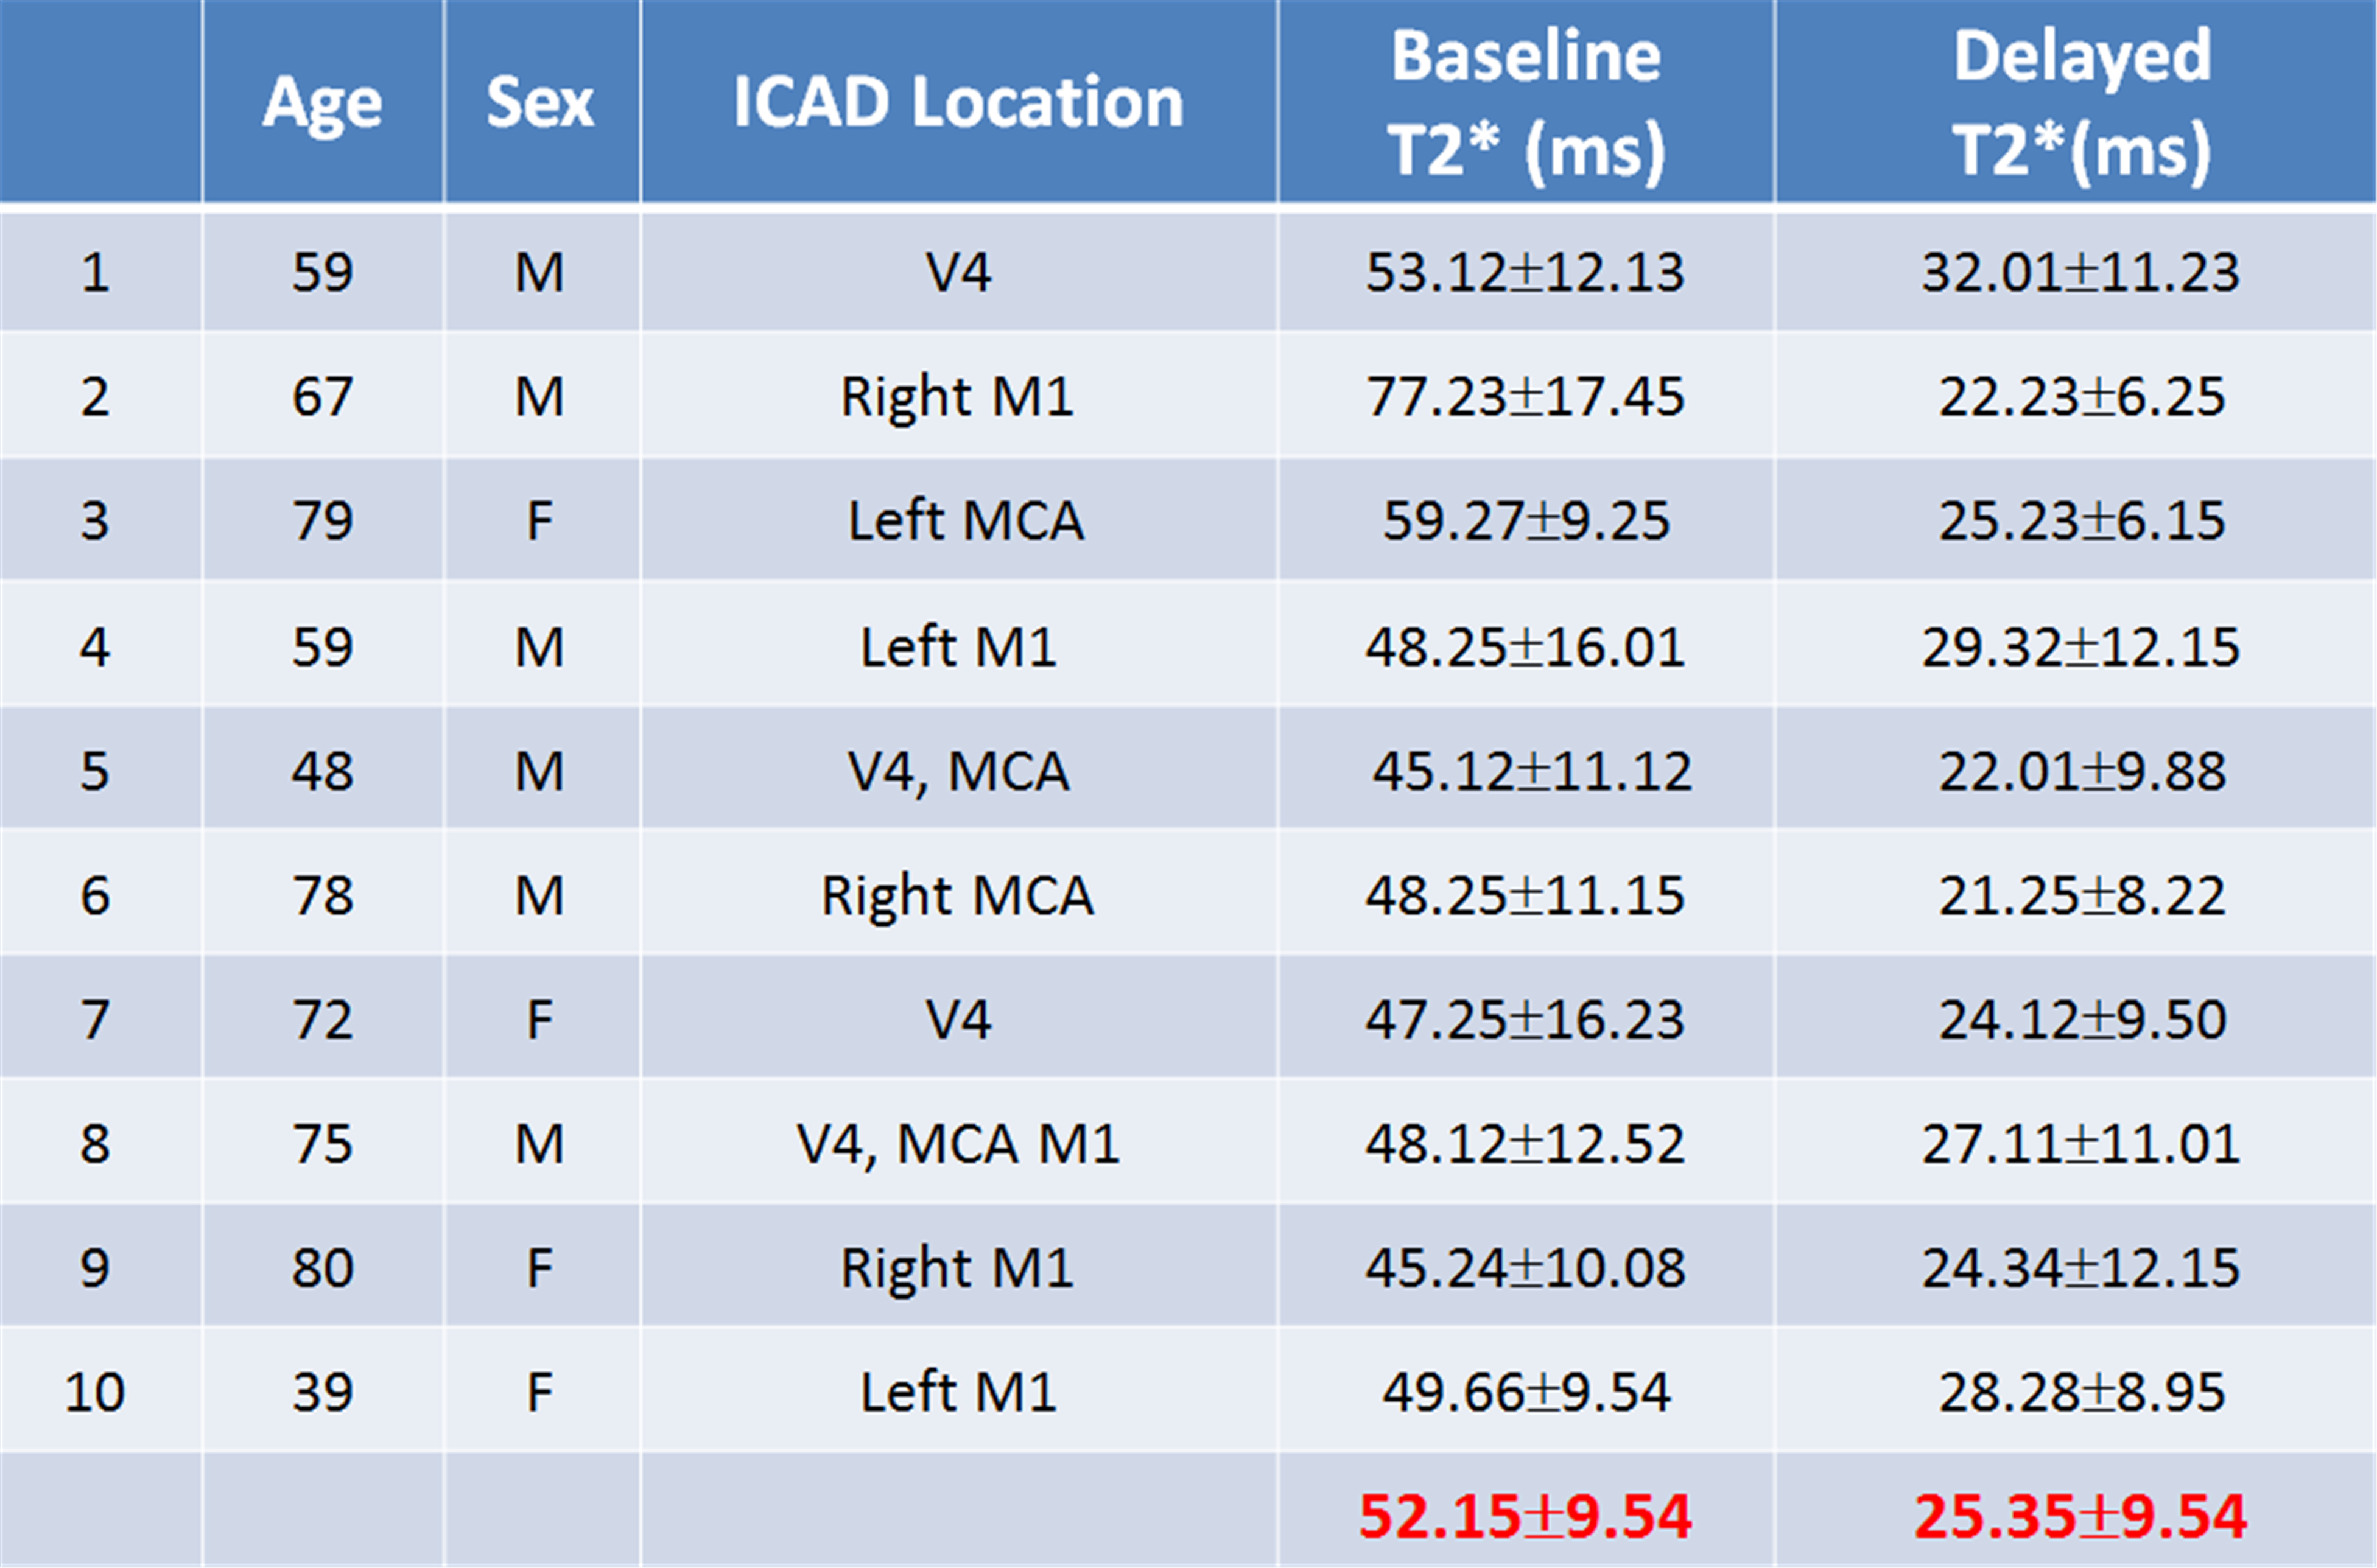Select the Left MCA location cell

pyautogui.click(x=965, y=520)
